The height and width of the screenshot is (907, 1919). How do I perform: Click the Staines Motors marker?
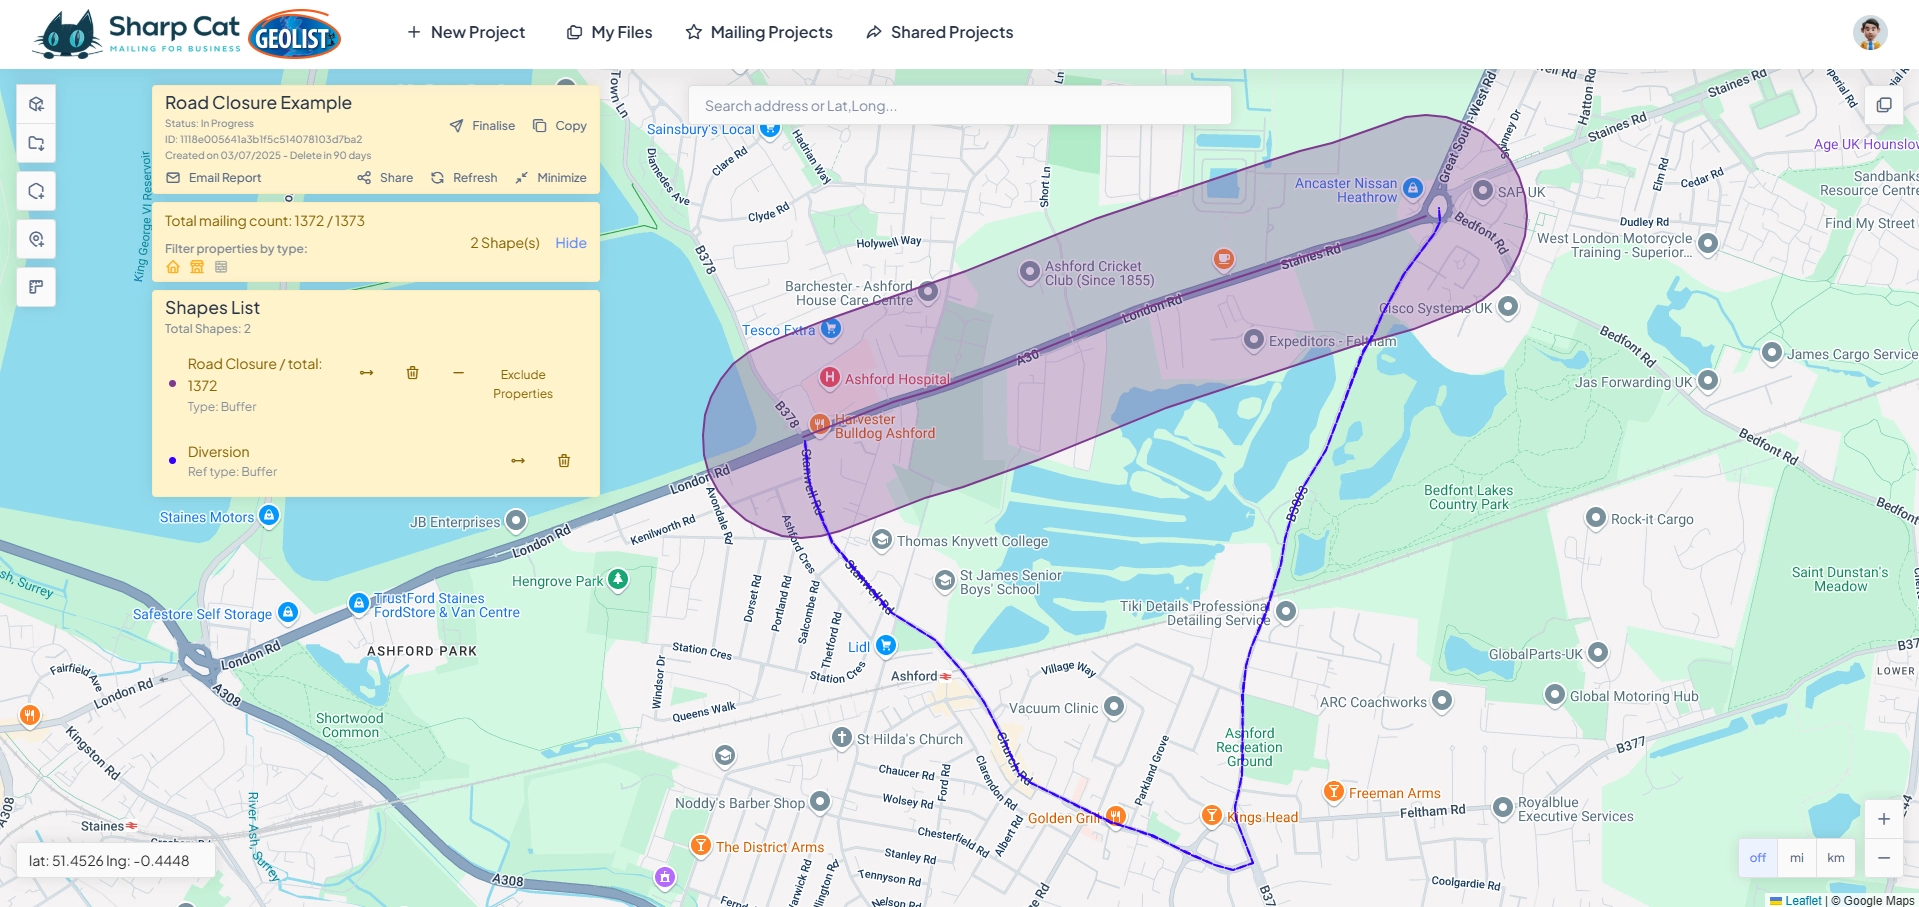coord(269,515)
